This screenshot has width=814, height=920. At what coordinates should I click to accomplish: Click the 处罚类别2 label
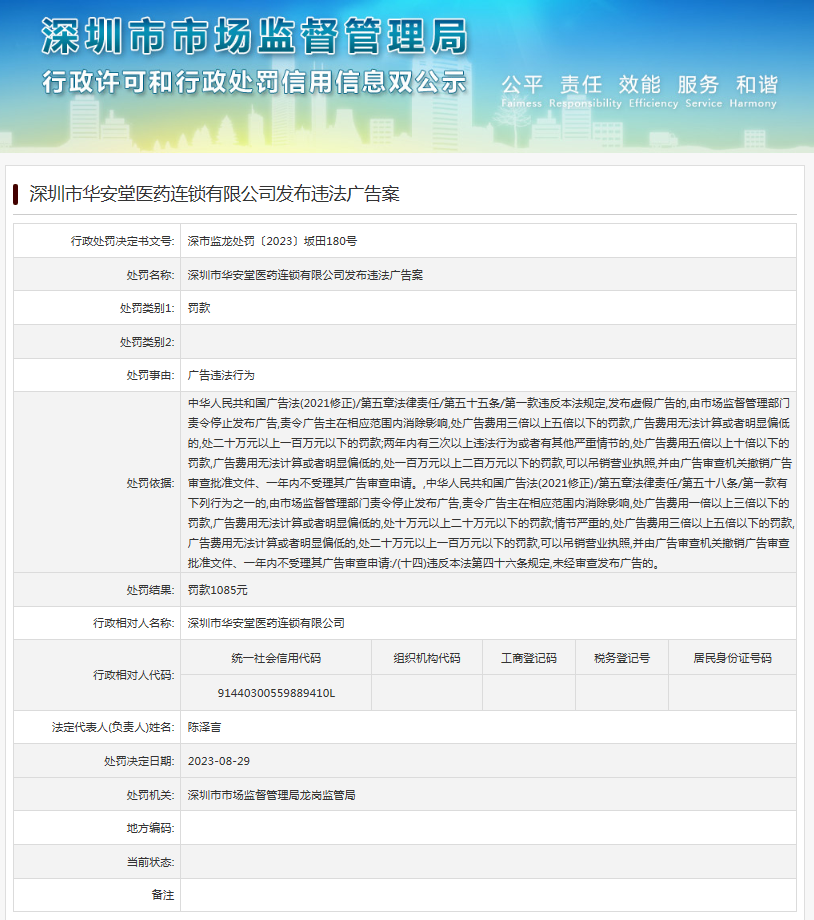(x=147, y=342)
